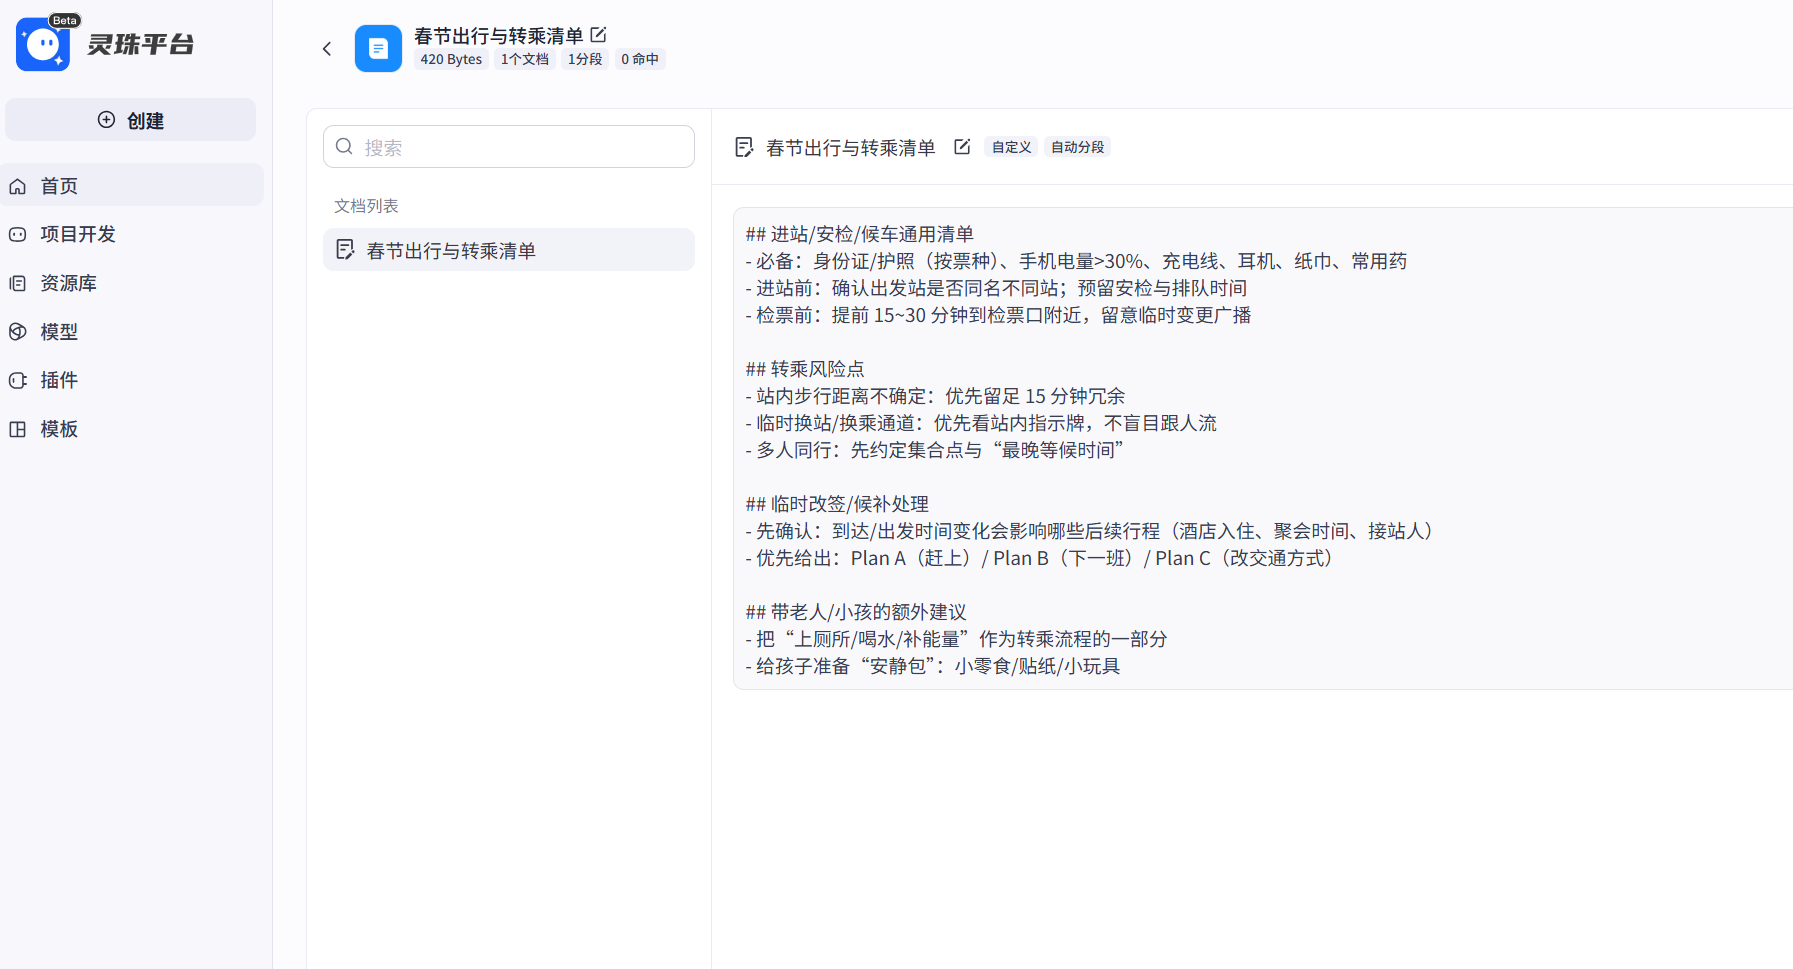Open the 首页 menu item

point(131,186)
